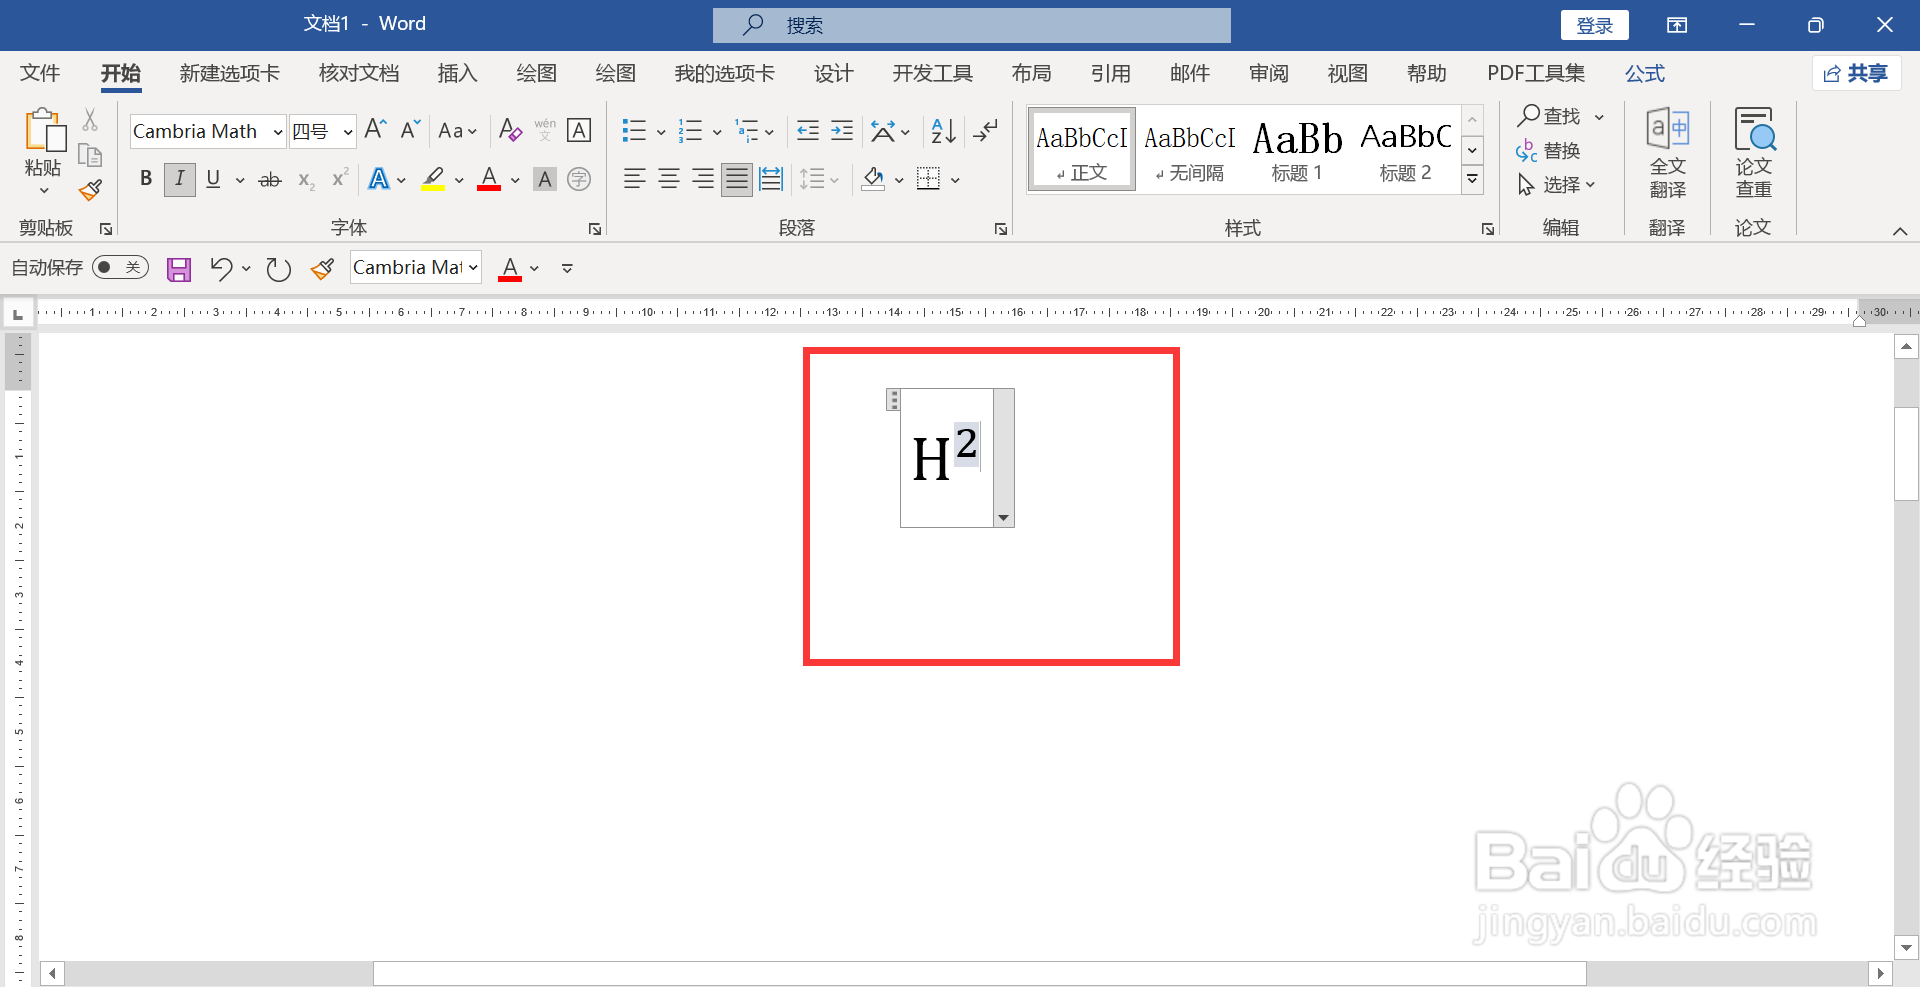1920x987 pixels.
Task: Toggle show paragraph marks
Action: tap(986, 130)
